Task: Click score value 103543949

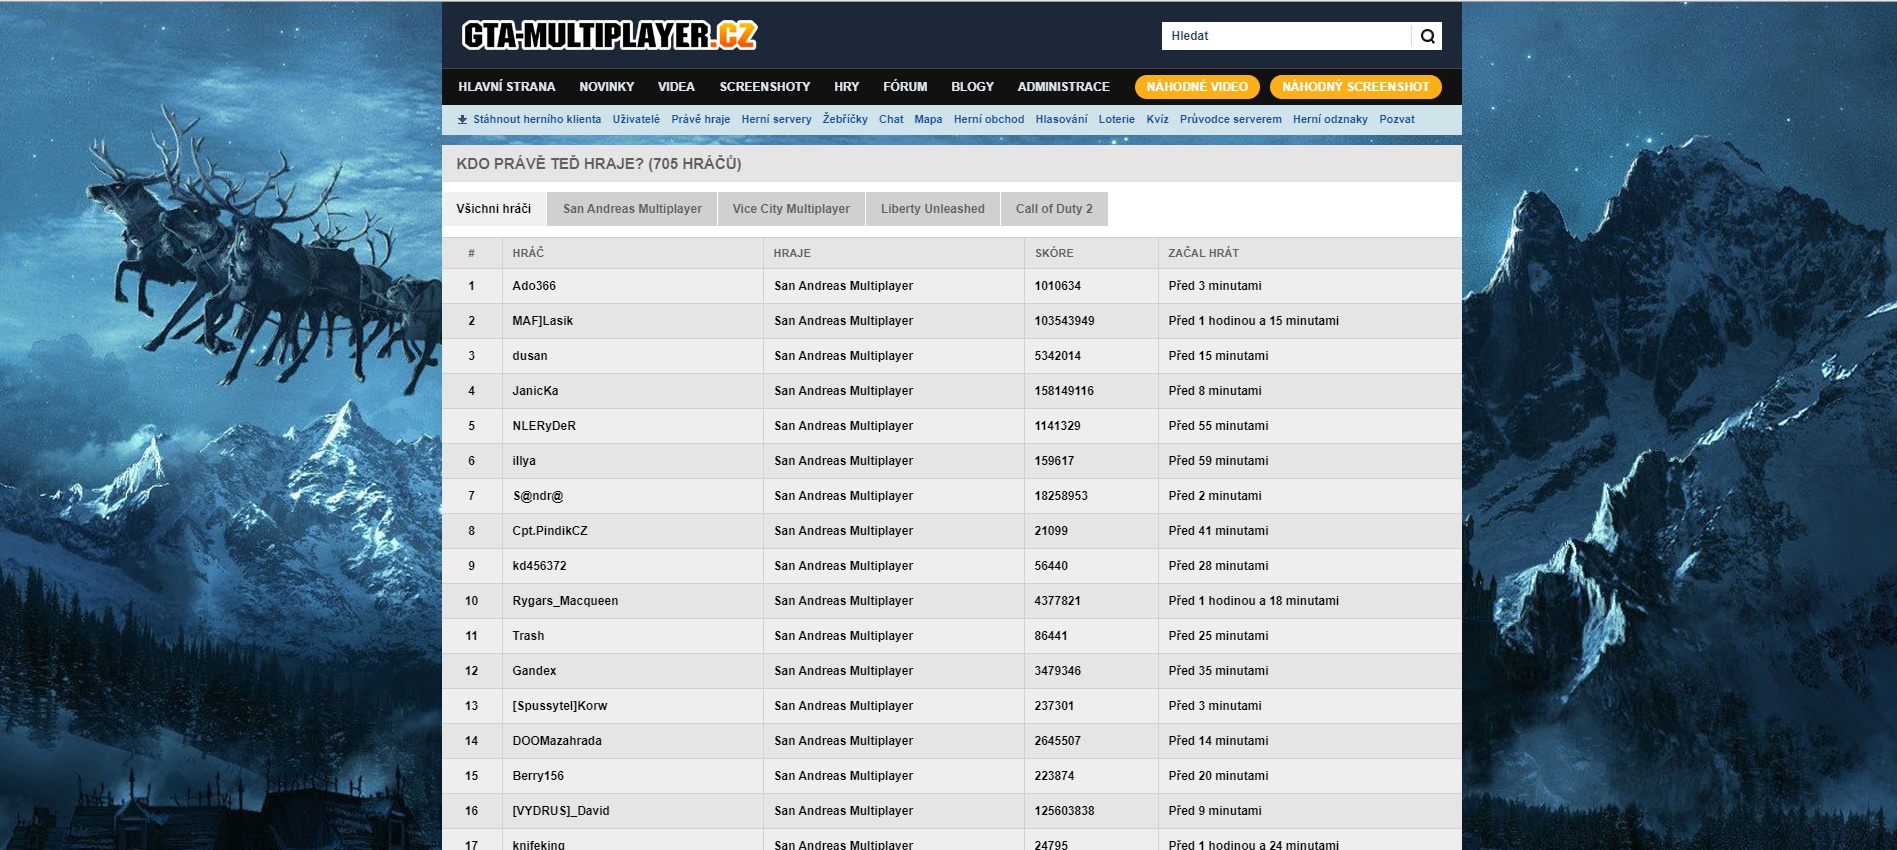Action: click(1064, 321)
